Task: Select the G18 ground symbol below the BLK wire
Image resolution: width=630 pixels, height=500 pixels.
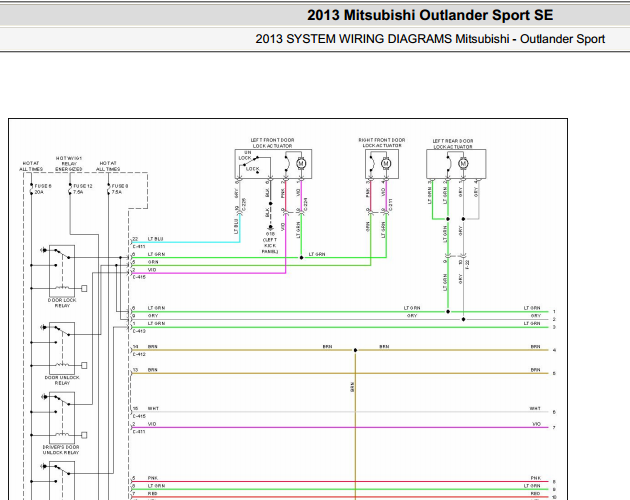Action: pos(270,228)
